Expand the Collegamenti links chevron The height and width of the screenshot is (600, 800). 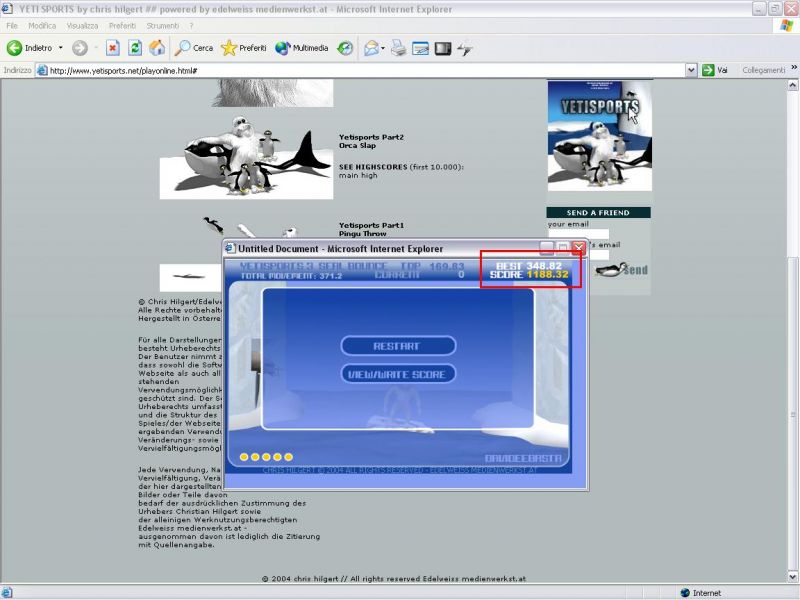(794, 67)
